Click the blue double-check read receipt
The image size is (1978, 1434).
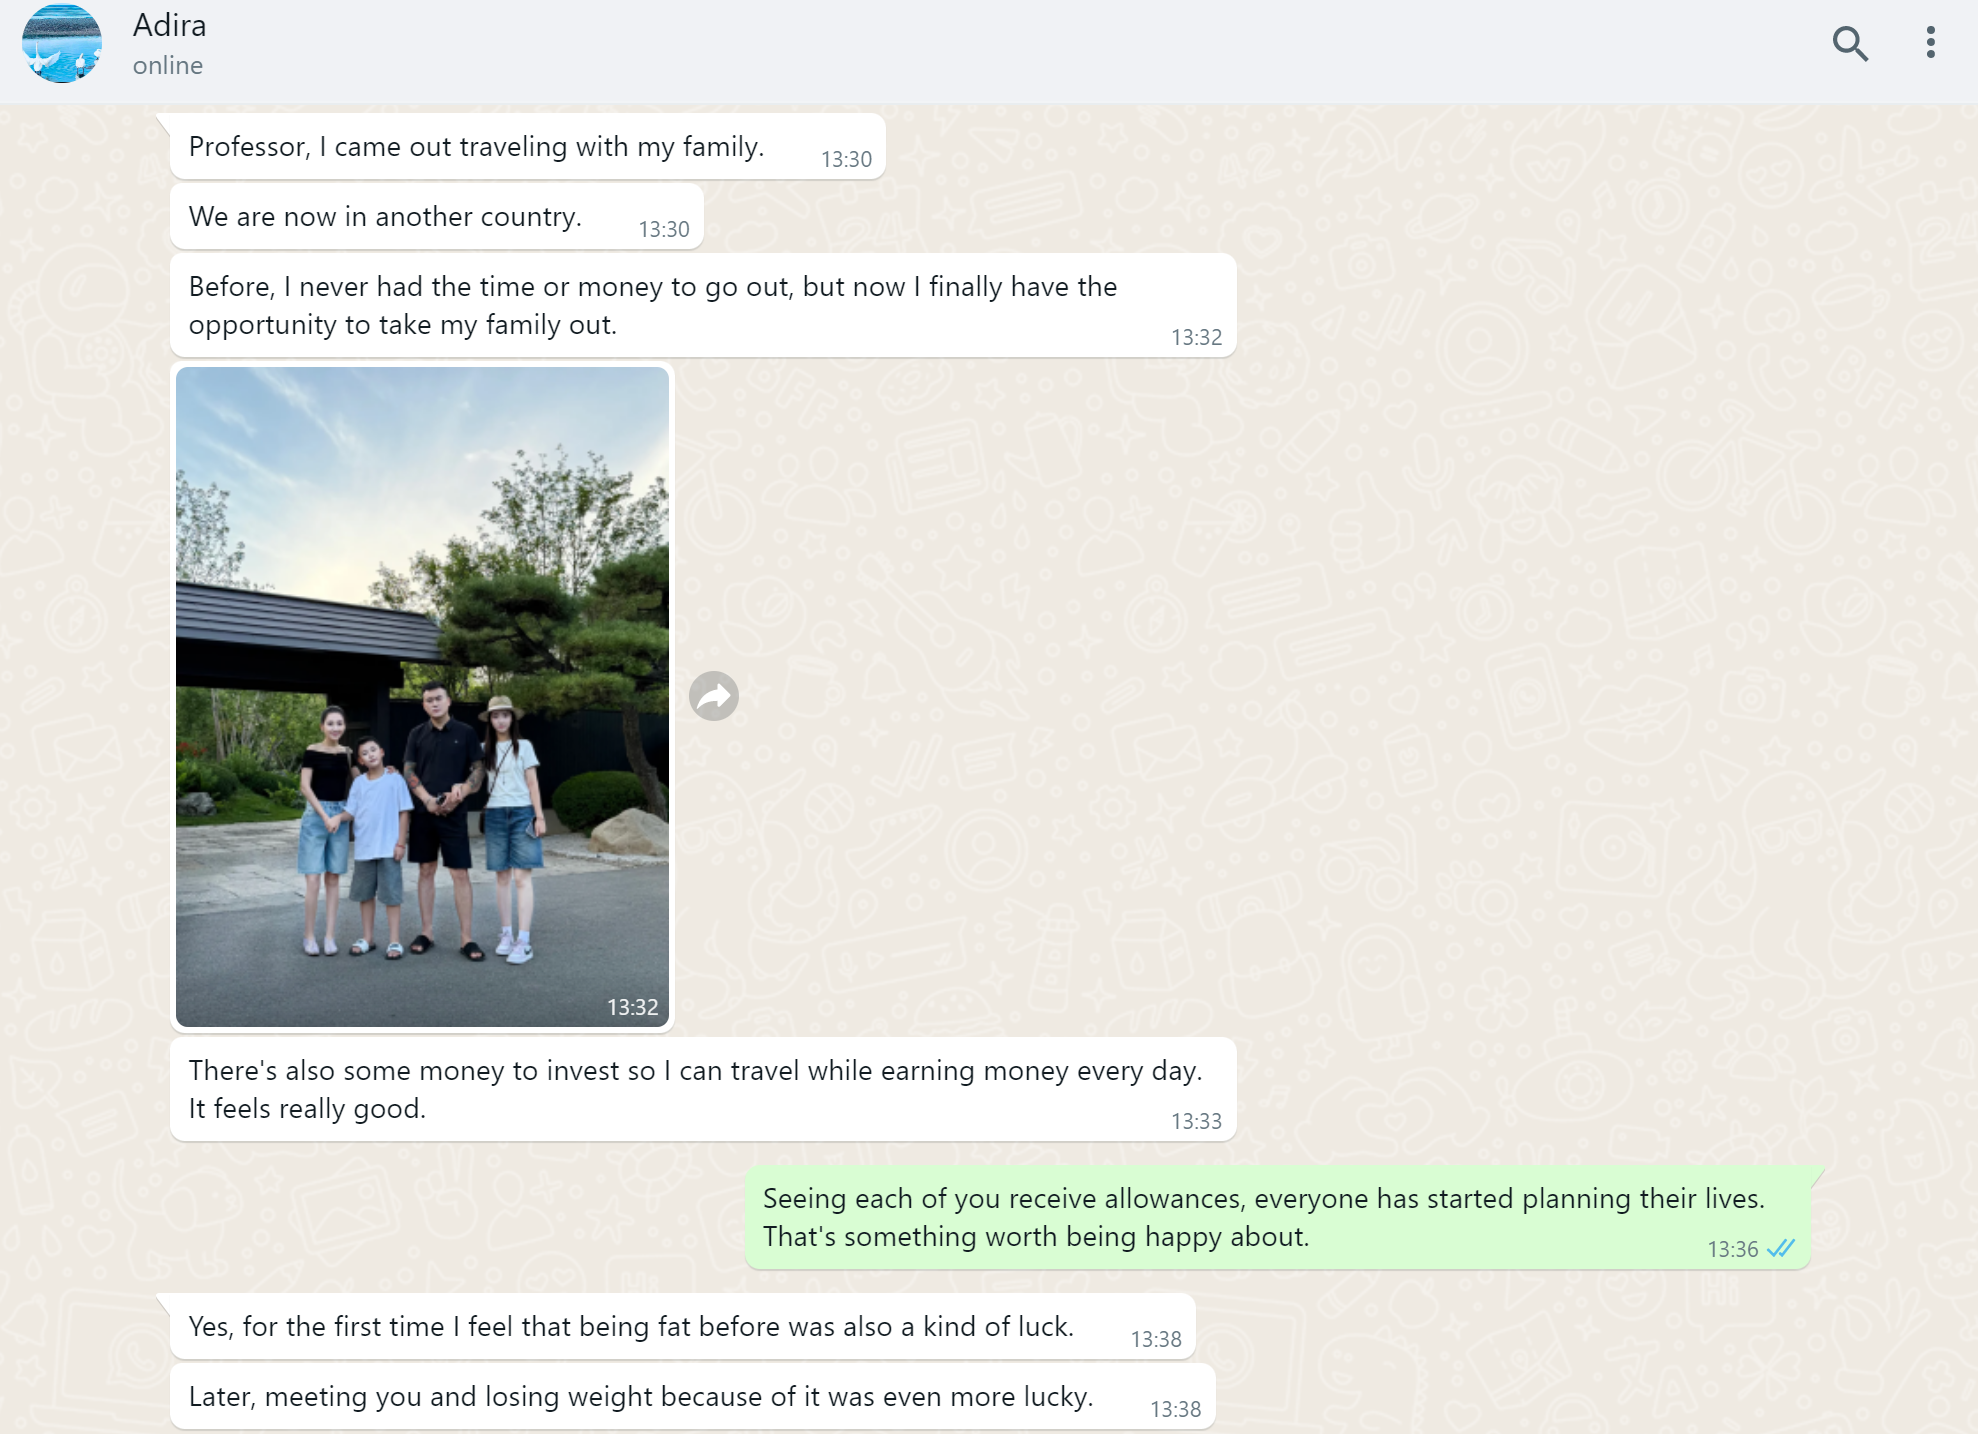pos(1781,1248)
